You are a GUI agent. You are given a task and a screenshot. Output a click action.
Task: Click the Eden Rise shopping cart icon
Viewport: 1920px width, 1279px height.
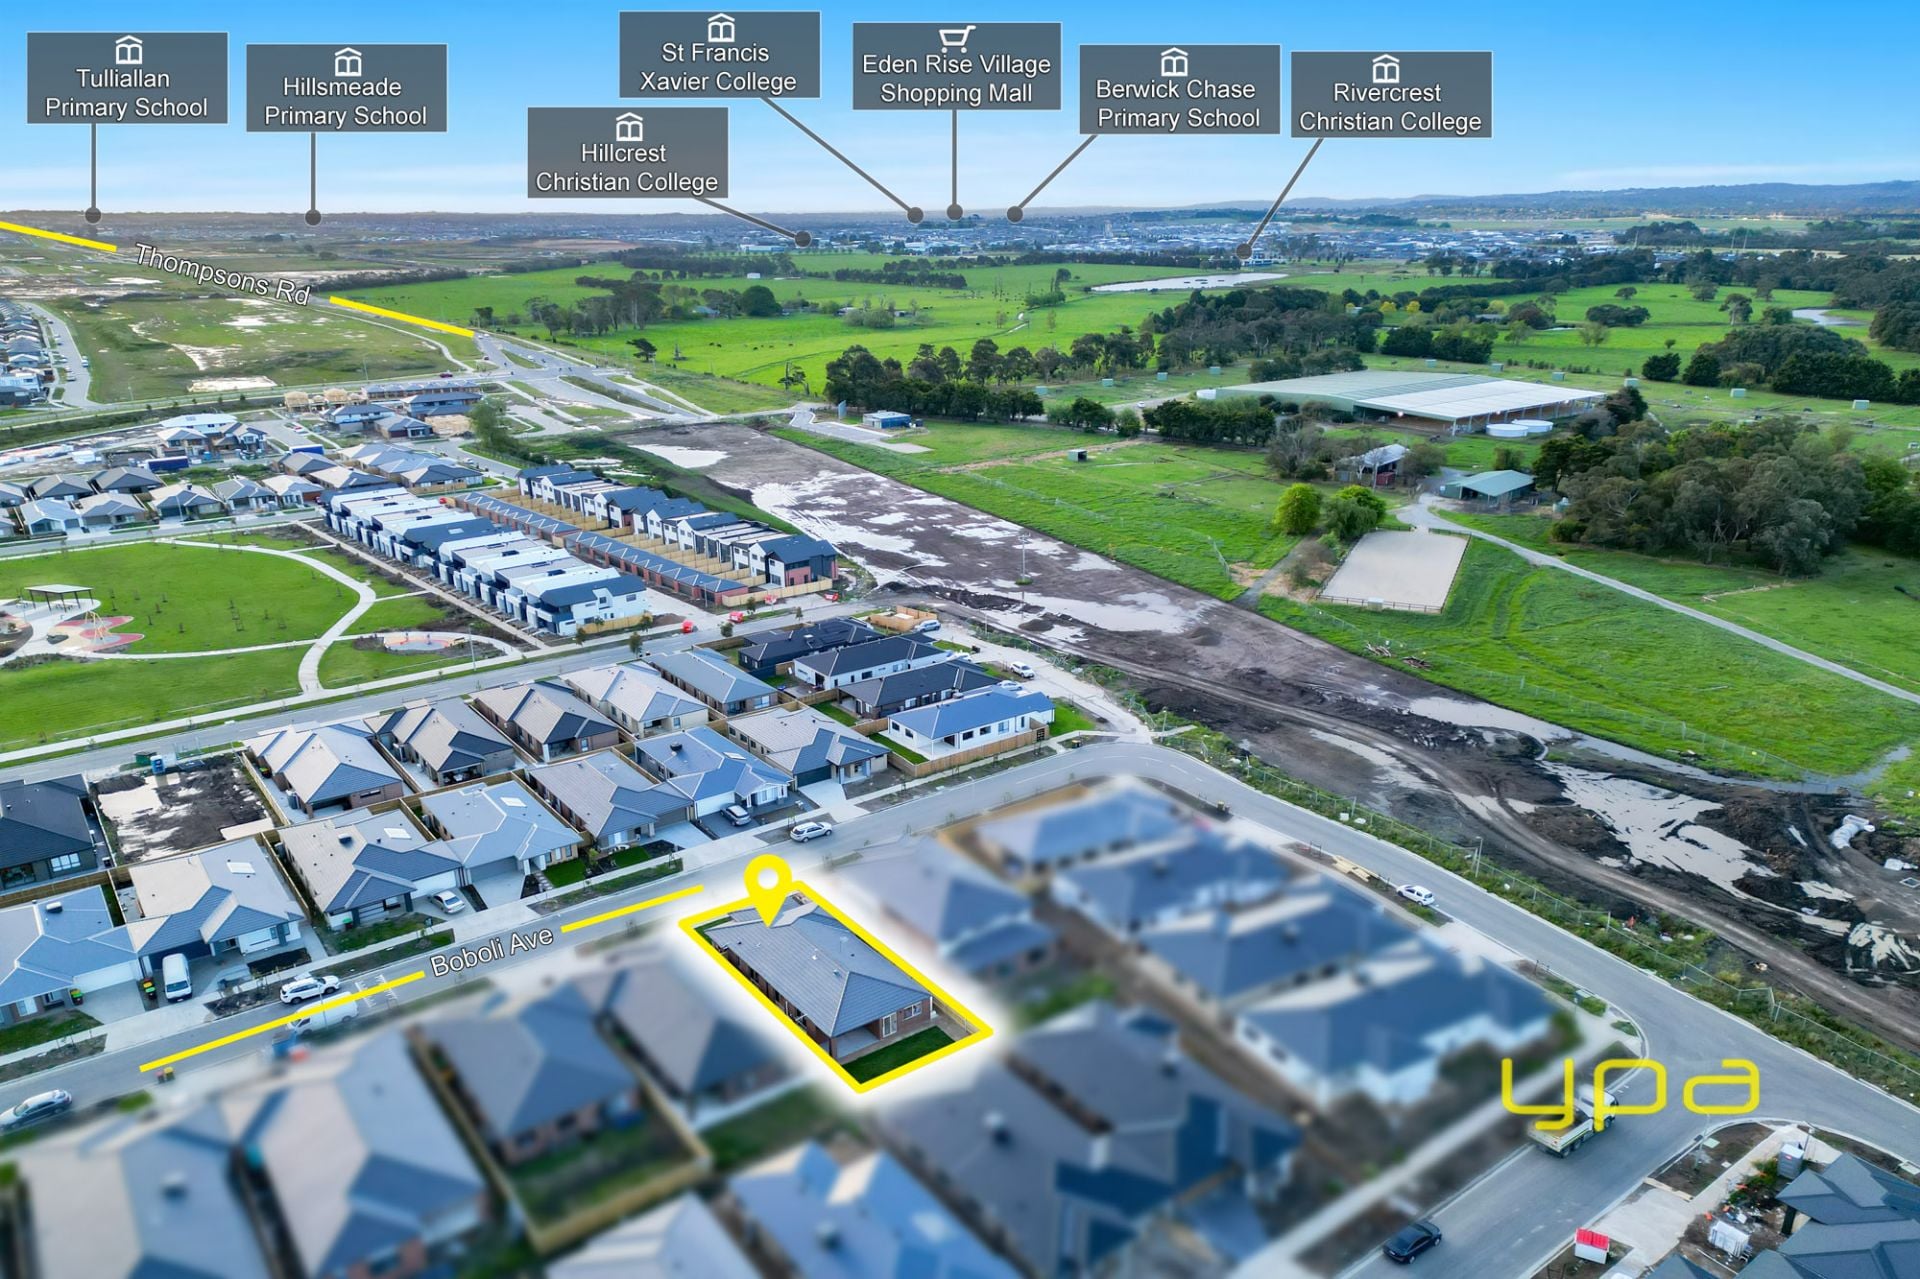[x=956, y=39]
